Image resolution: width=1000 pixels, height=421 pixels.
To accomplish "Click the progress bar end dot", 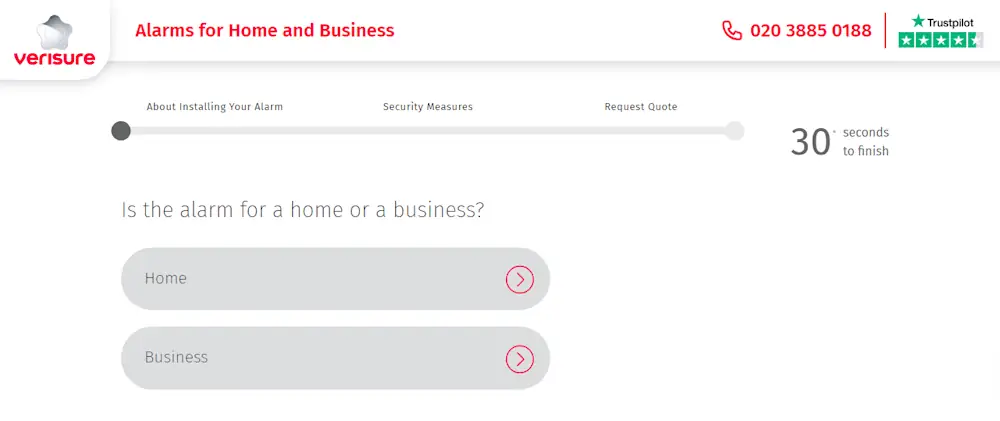I will [x=735, y=131].
